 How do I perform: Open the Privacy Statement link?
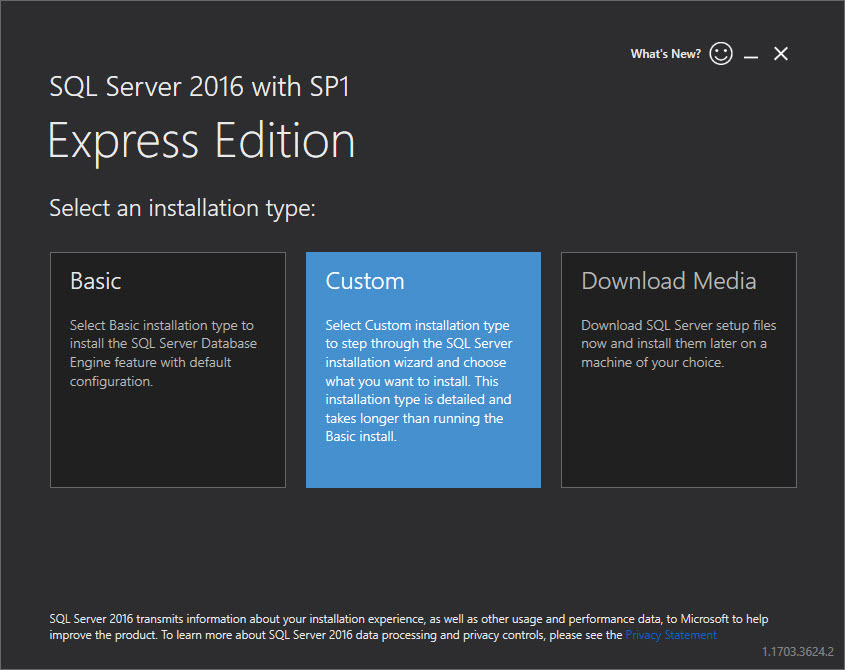670,635
